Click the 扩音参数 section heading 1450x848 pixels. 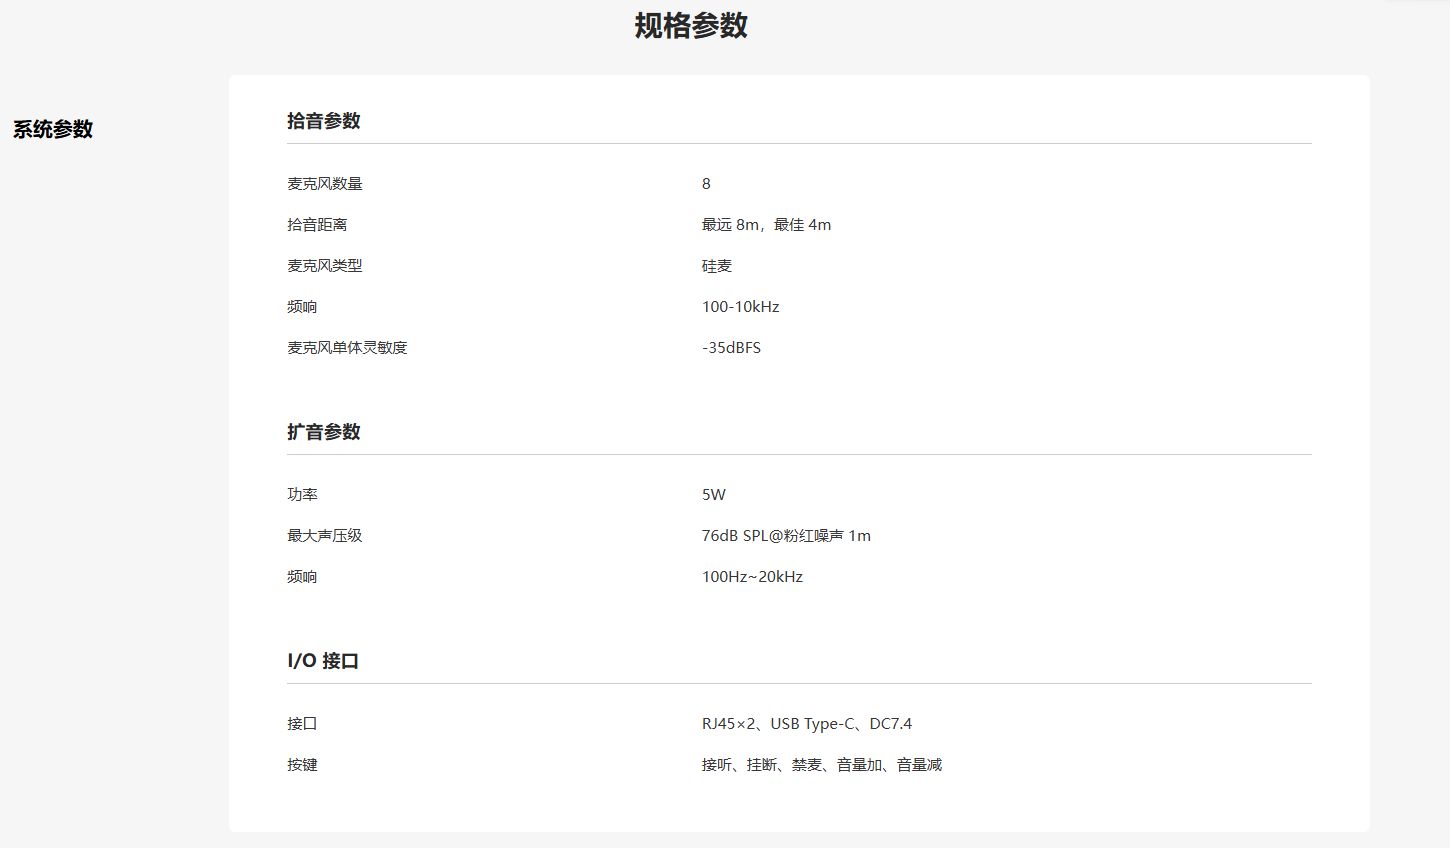tap(323, 432)
